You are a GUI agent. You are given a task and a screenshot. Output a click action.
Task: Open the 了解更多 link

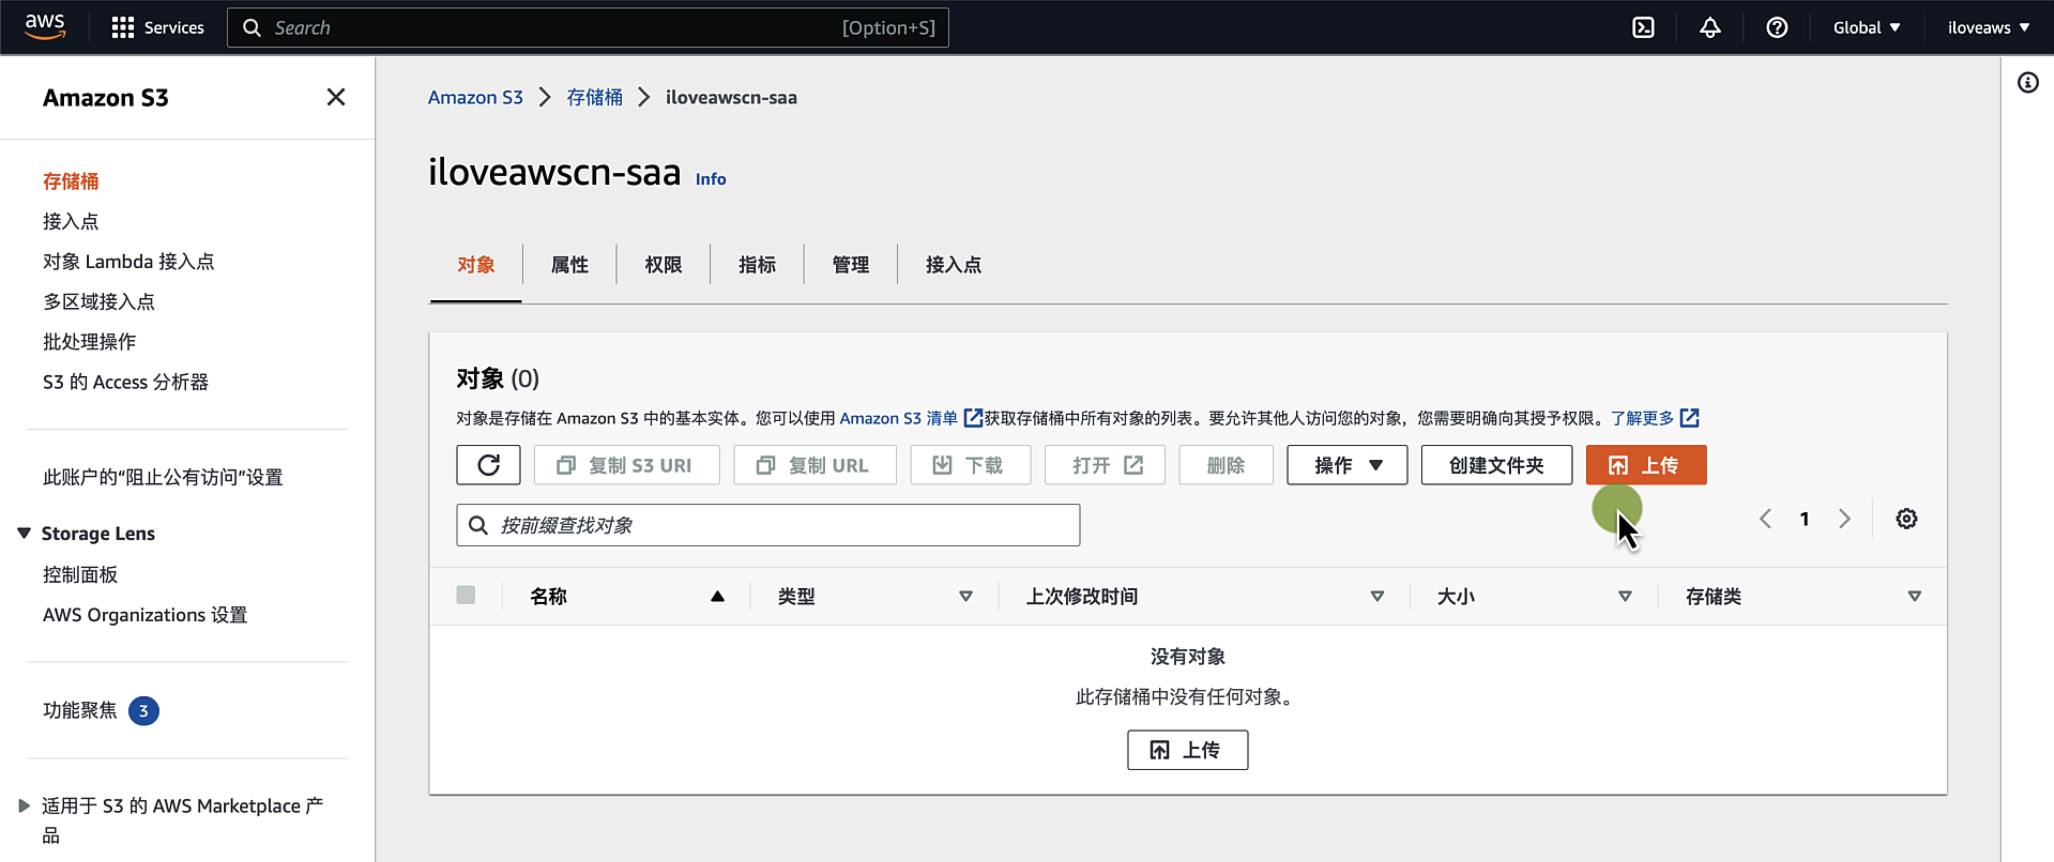tap(1642, 418)
